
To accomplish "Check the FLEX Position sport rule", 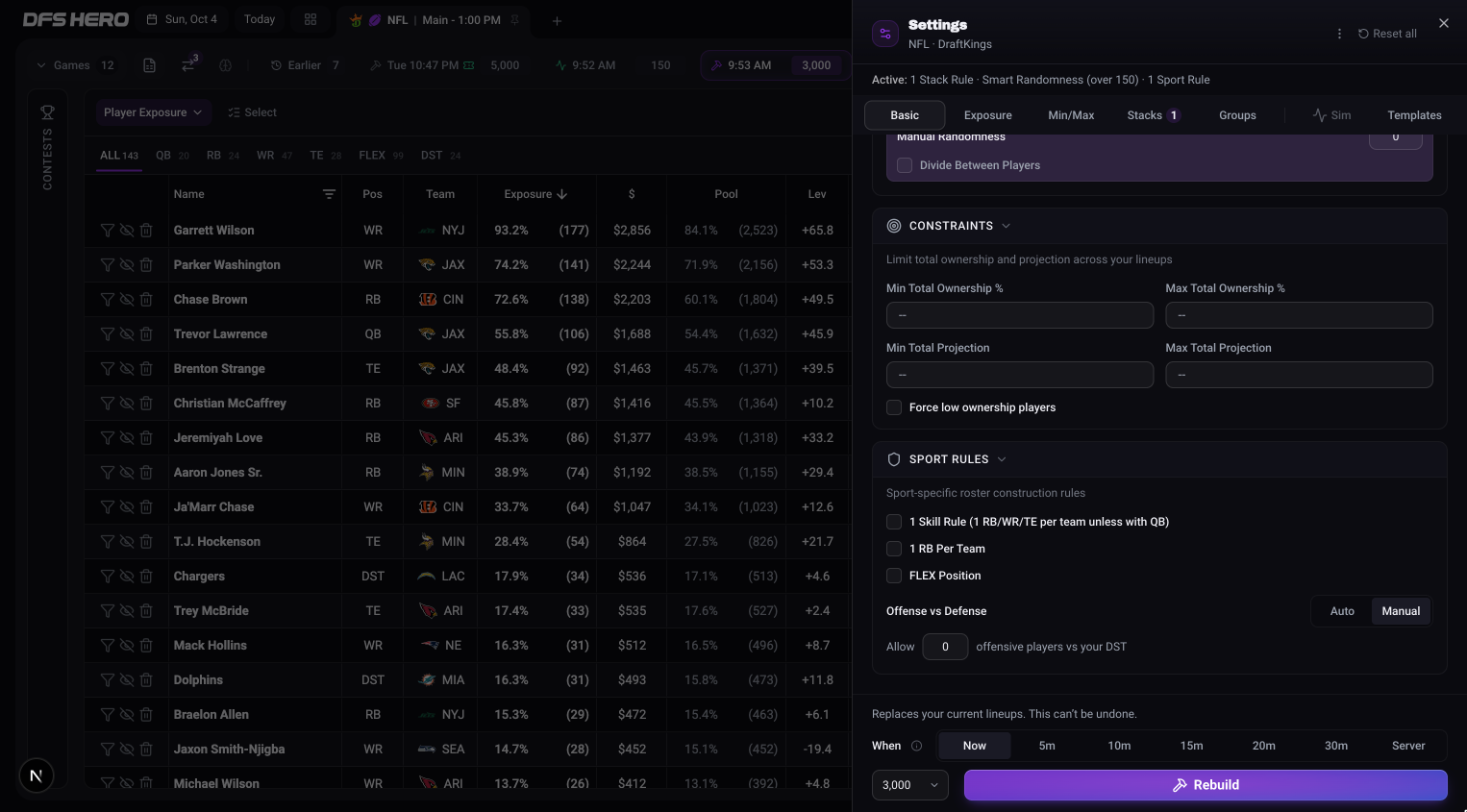I will pos(894,576).
